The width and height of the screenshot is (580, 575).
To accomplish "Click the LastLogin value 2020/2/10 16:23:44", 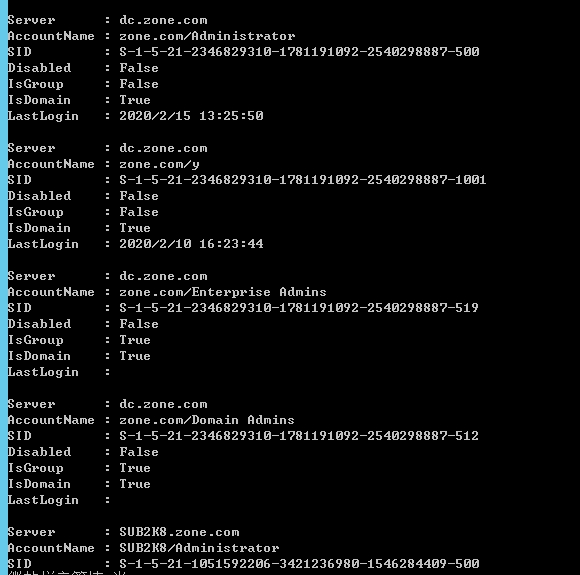I will pyautogui.click(x=191, y=244).
